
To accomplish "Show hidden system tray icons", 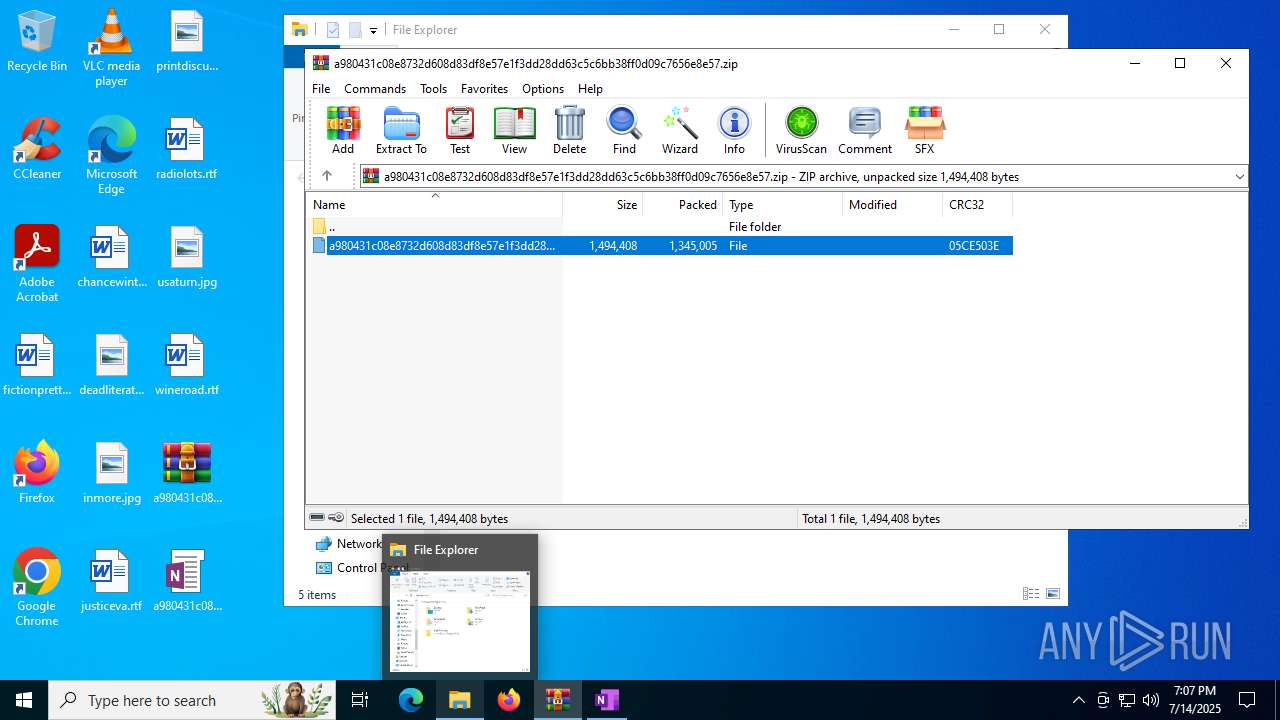I will (x=1078, y=700).
